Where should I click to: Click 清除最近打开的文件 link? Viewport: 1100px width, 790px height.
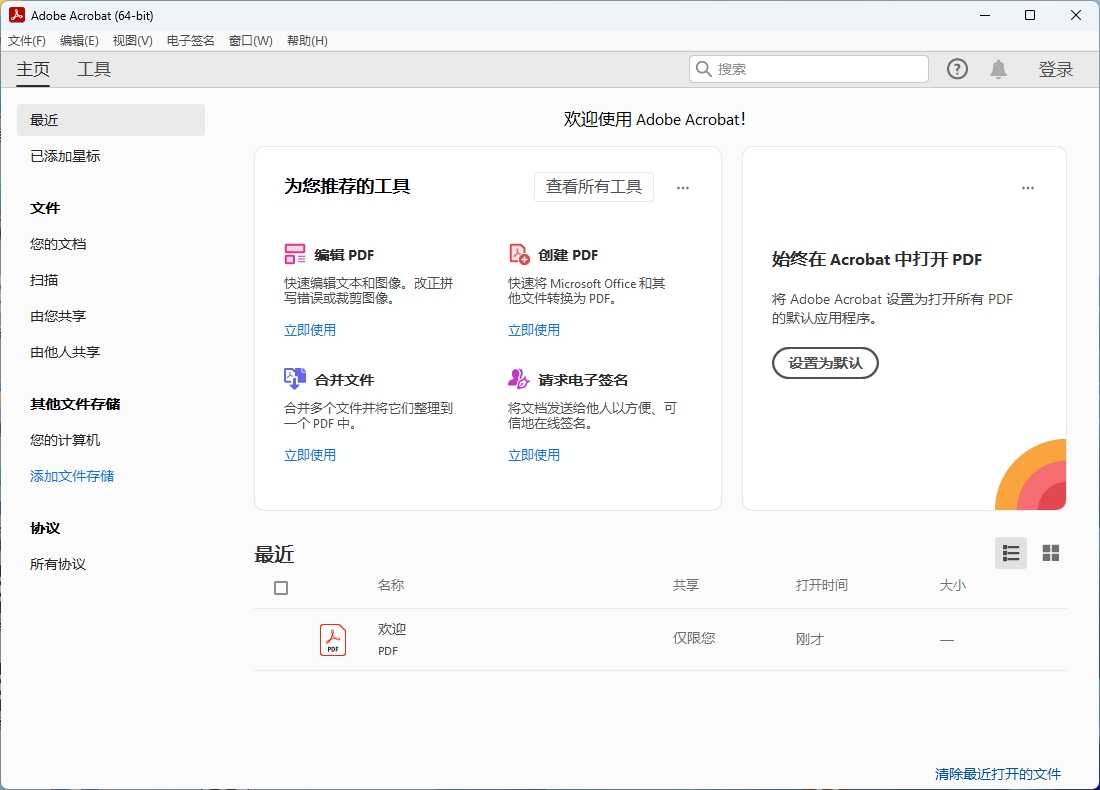coord(1000,773)
